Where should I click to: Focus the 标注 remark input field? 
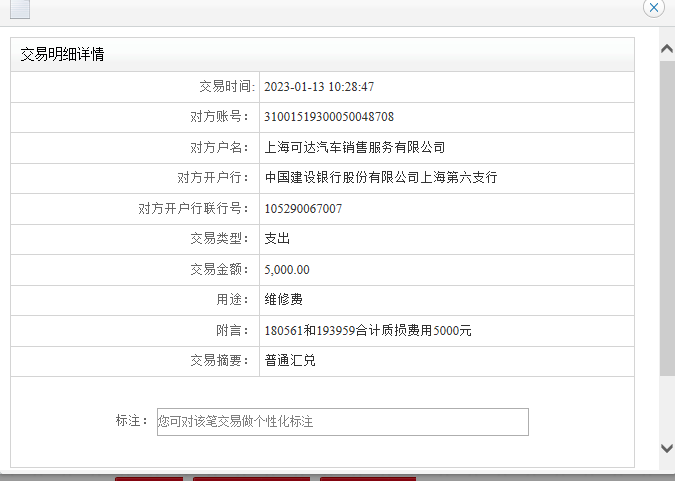[x=342, y=422]
